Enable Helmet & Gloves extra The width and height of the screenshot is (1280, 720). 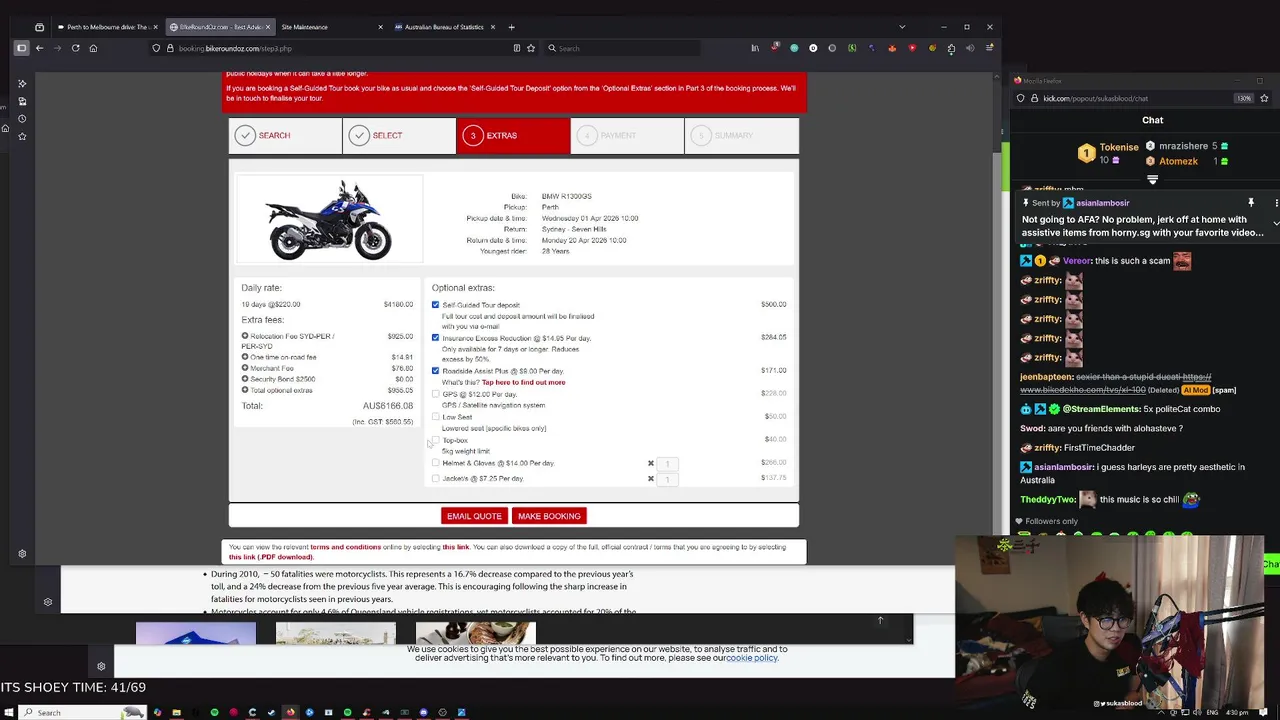[x=435, y=463]
